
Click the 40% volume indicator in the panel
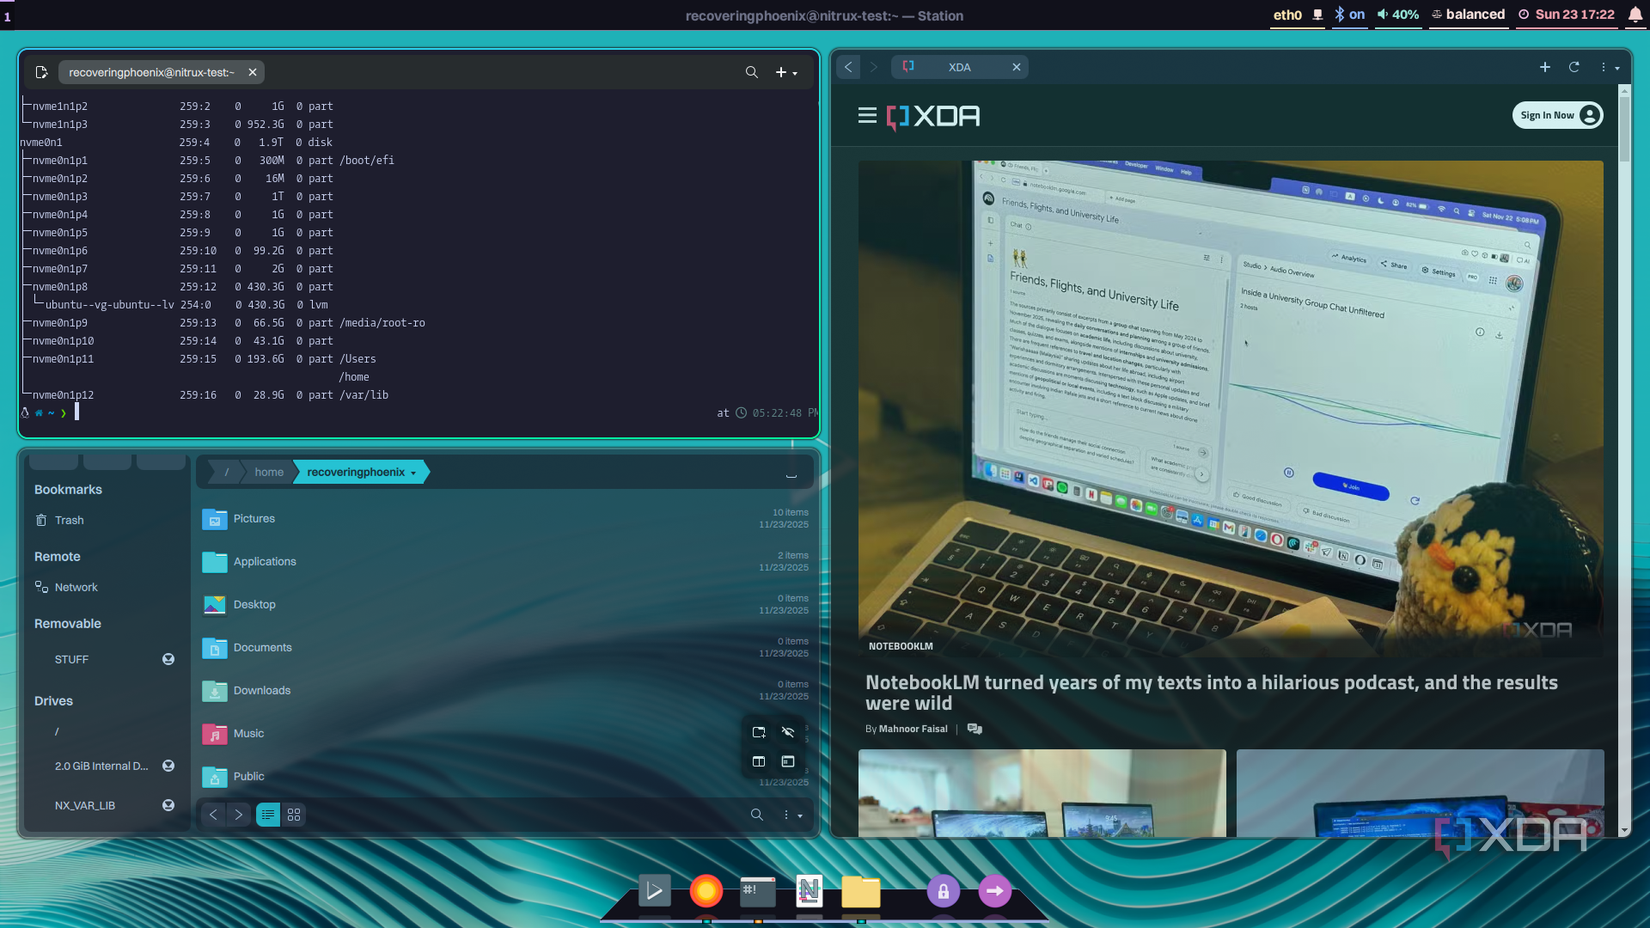pyautogui.click(x=1397, y=15)
